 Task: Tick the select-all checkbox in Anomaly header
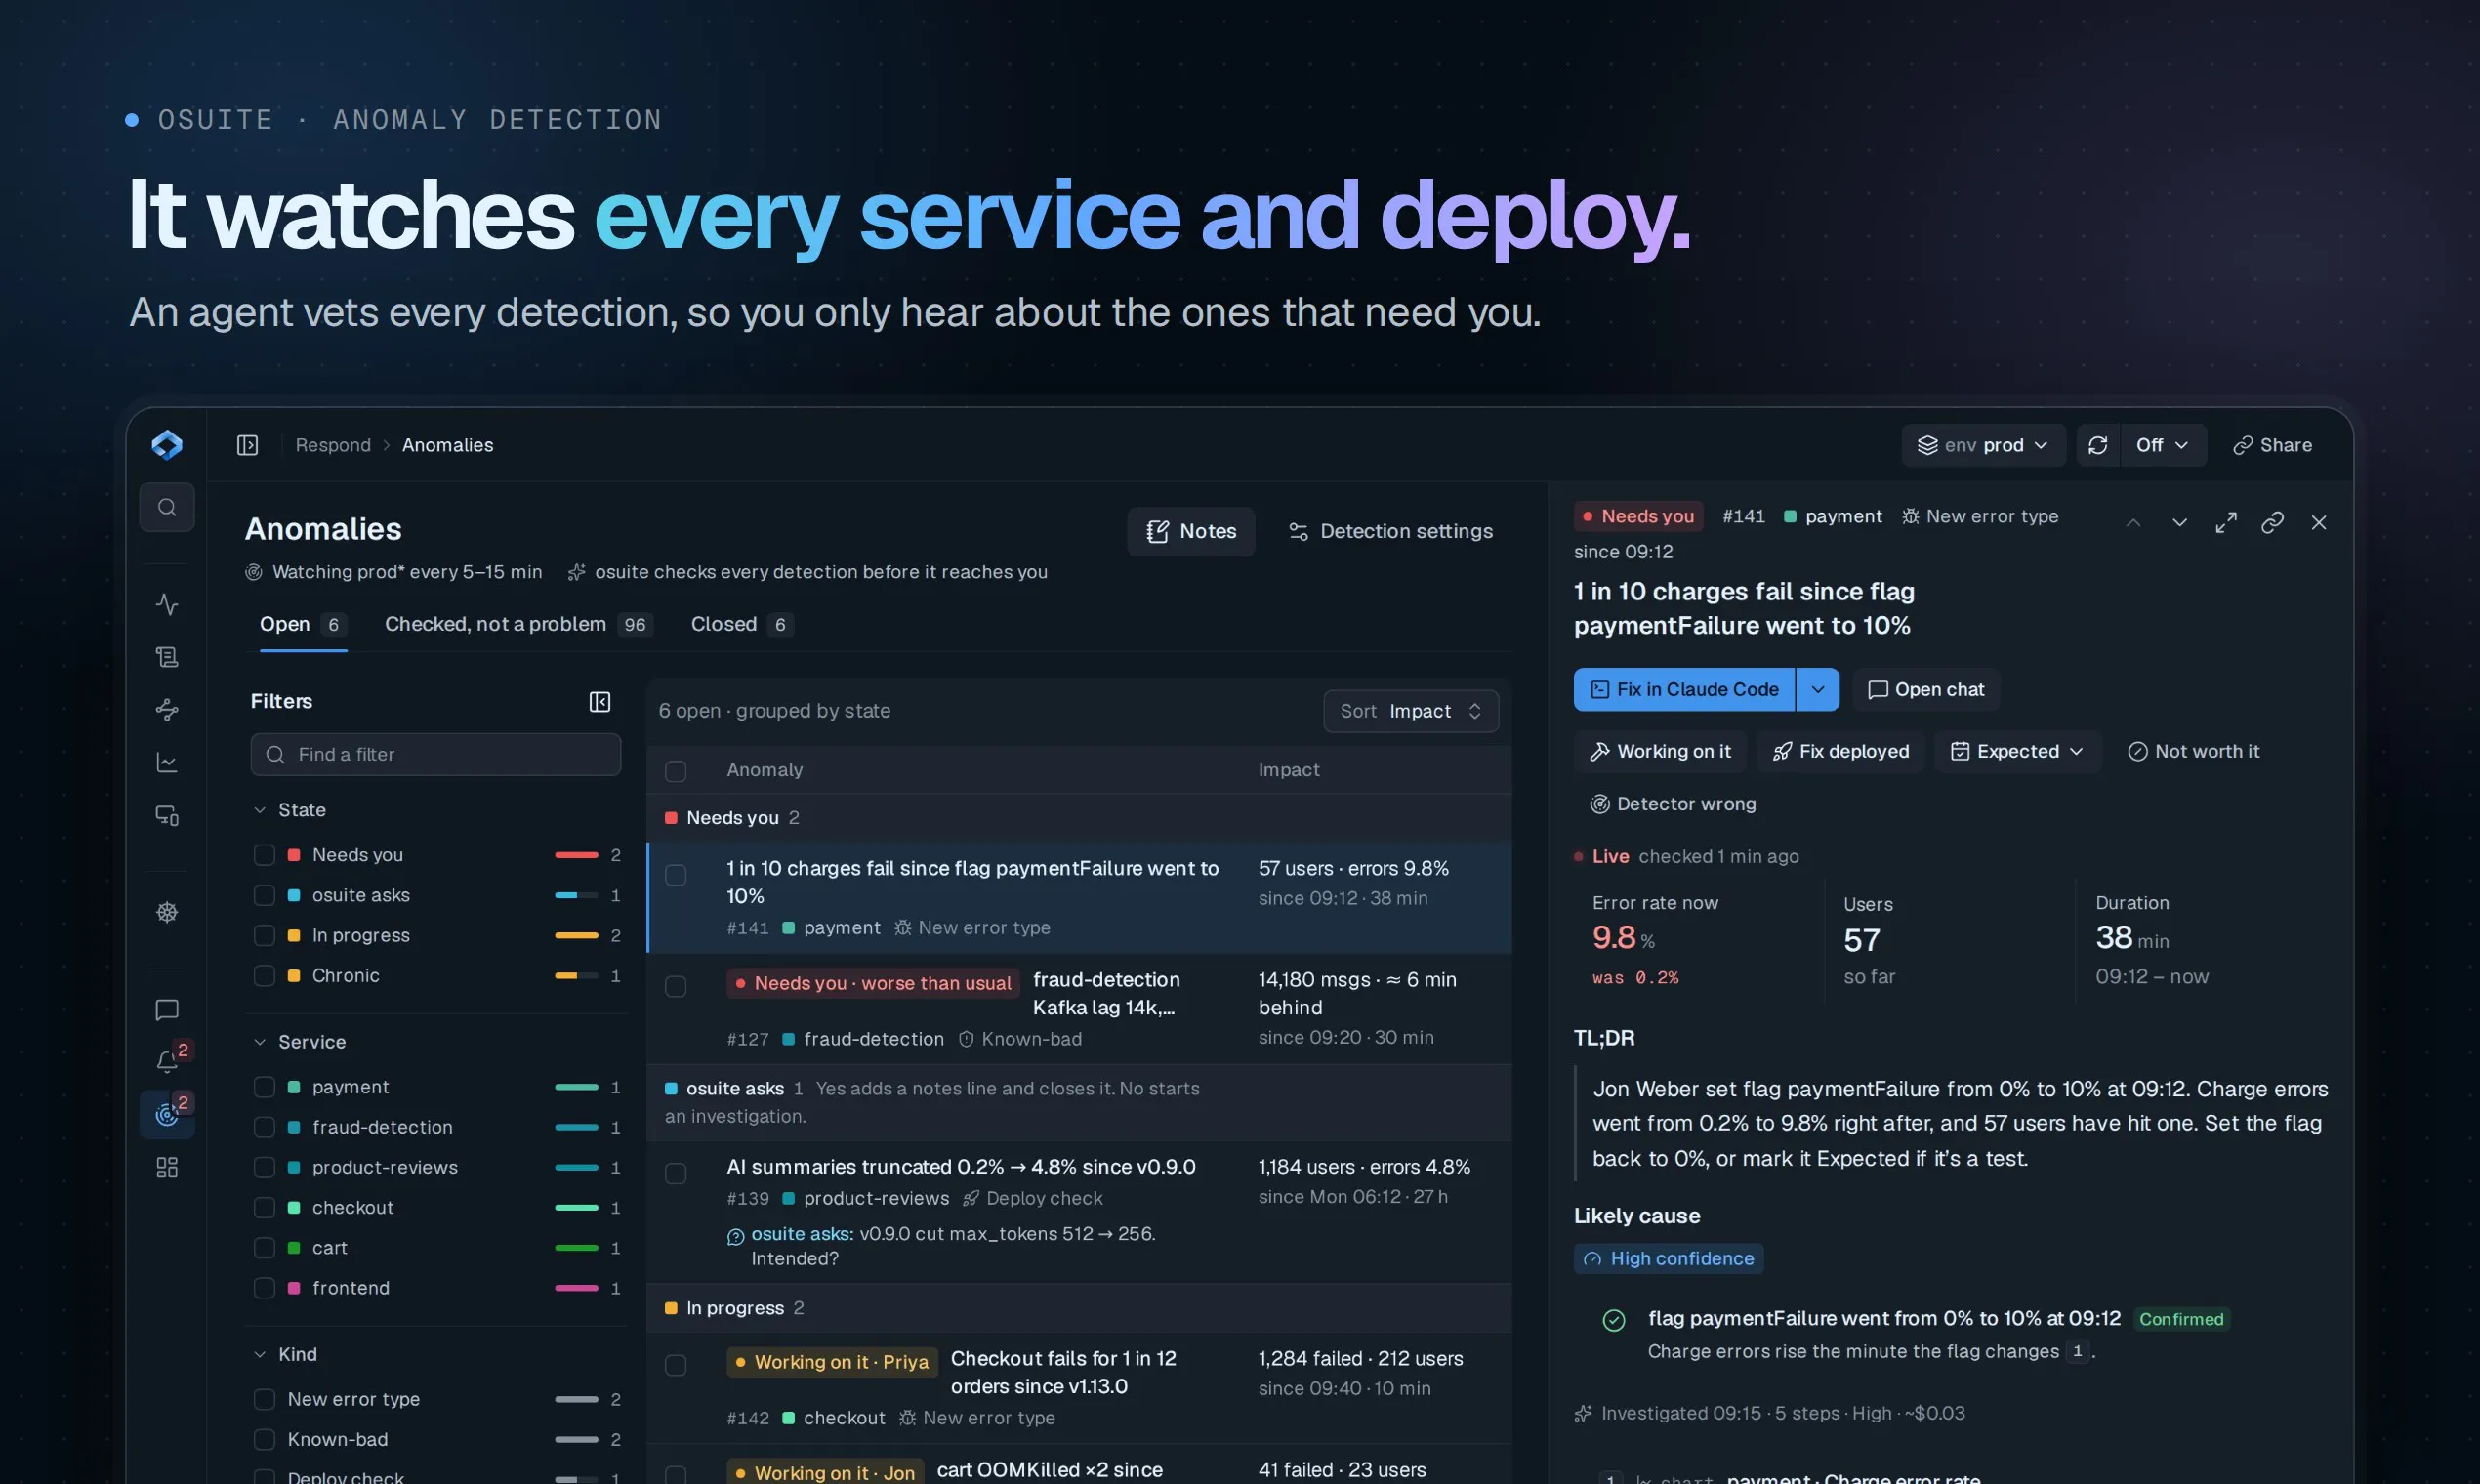(676, 771)
